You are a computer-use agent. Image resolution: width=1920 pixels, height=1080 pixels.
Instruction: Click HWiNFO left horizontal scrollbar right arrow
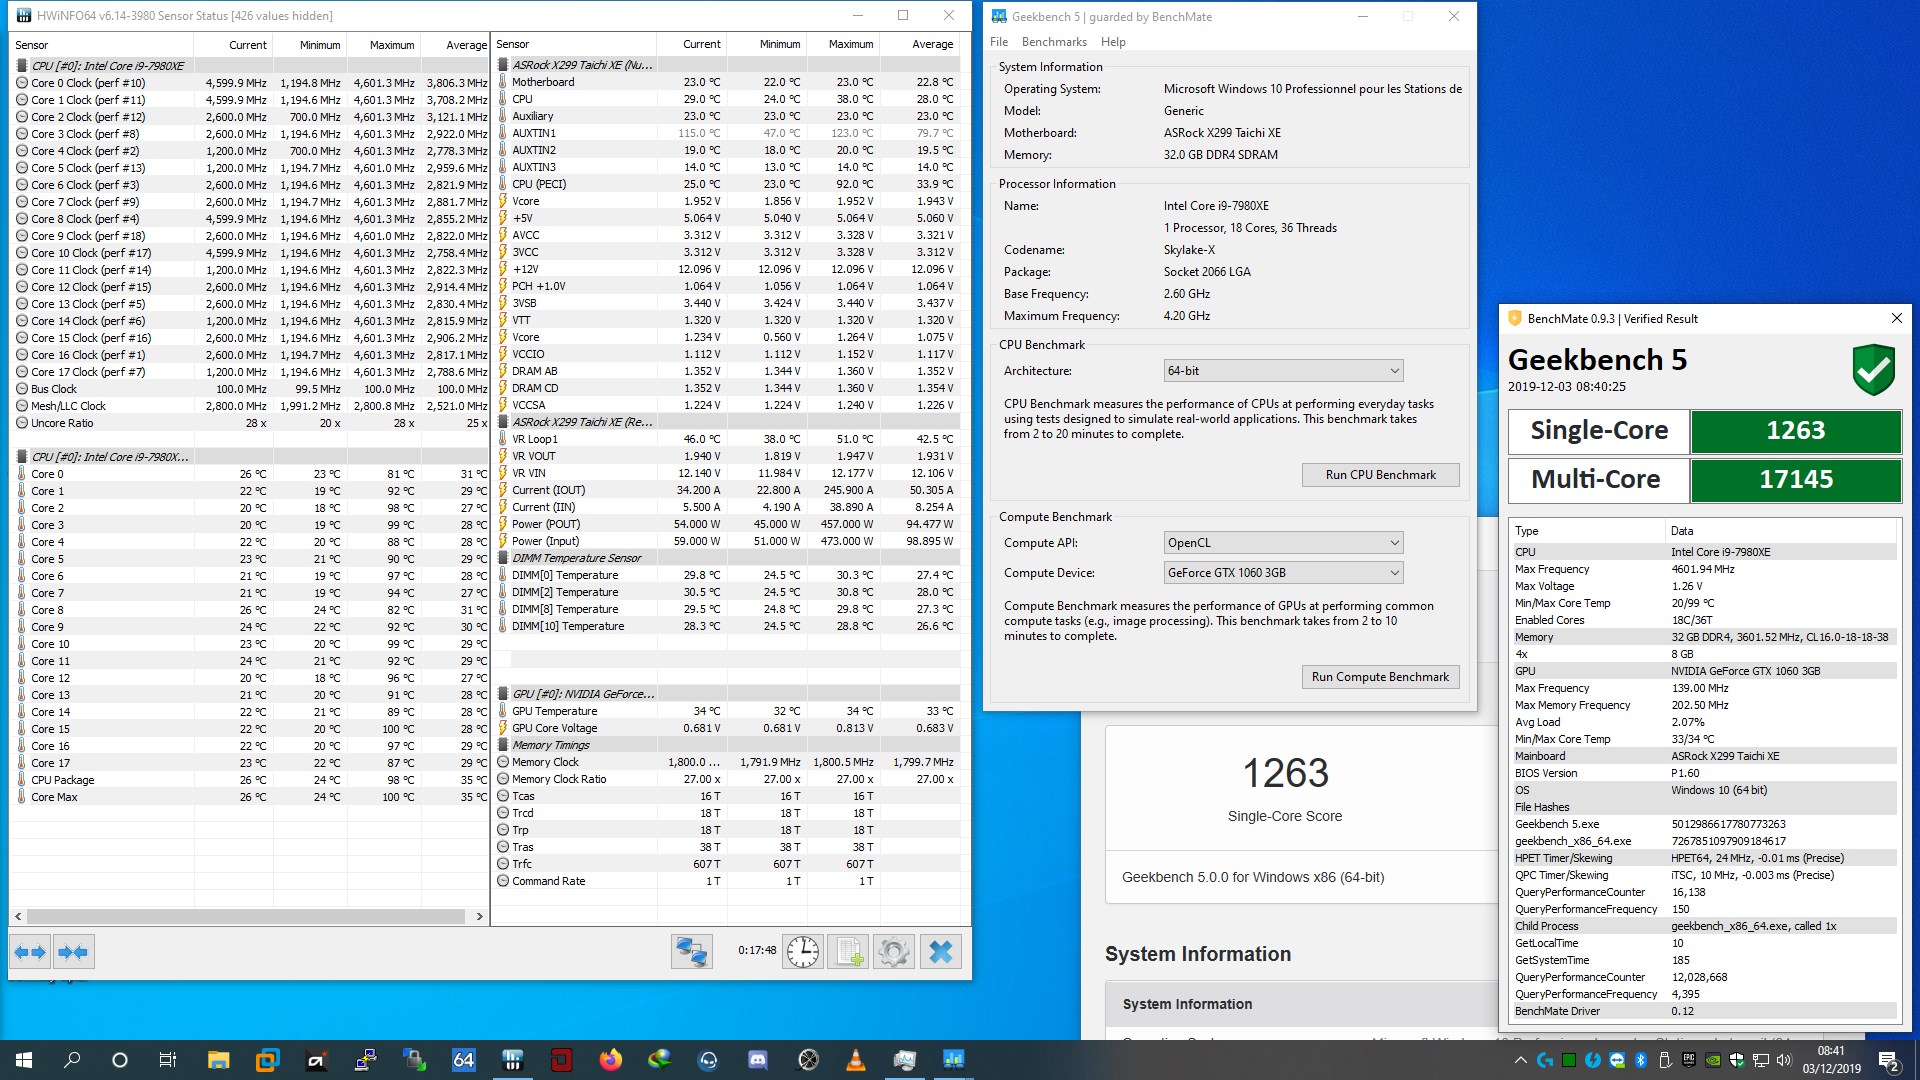coord(479,916)
